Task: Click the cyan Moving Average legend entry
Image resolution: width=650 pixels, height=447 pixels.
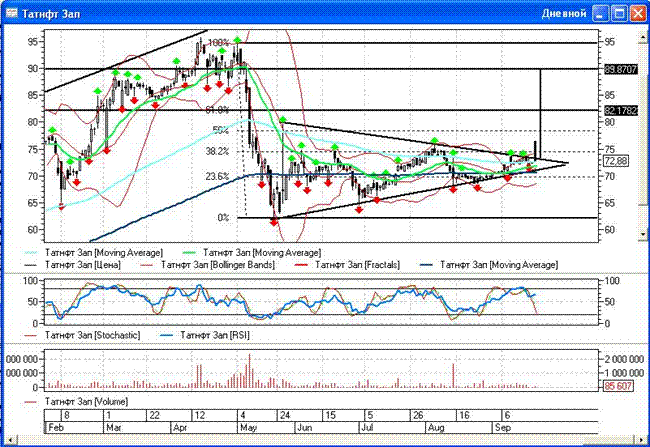Action: (x=94, y=253)
